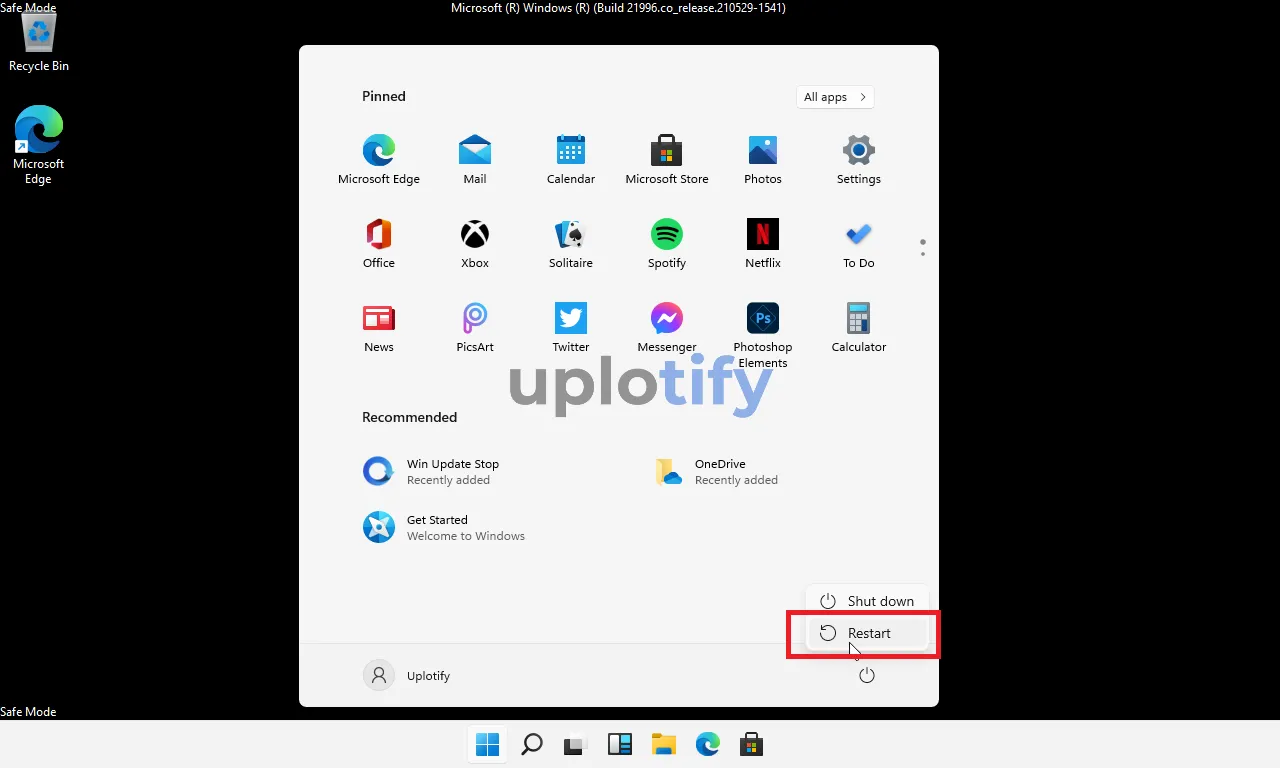Open File Explorer on the taskbar
The height and width of the screenshot is (768, 1280).
click(x=664, y=744)
